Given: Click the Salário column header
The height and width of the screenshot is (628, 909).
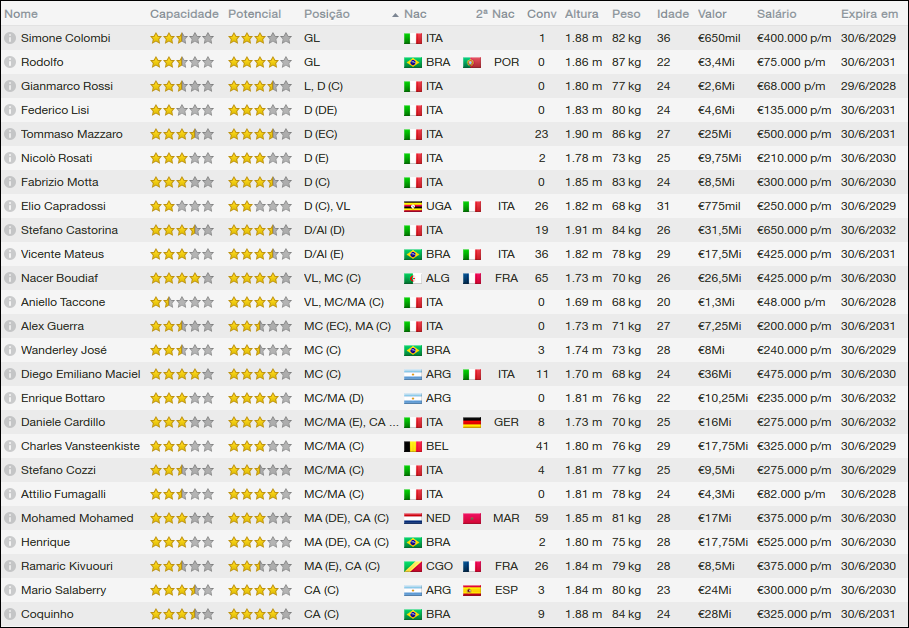Looking at the screenshot, I should [x=777, y=14].
